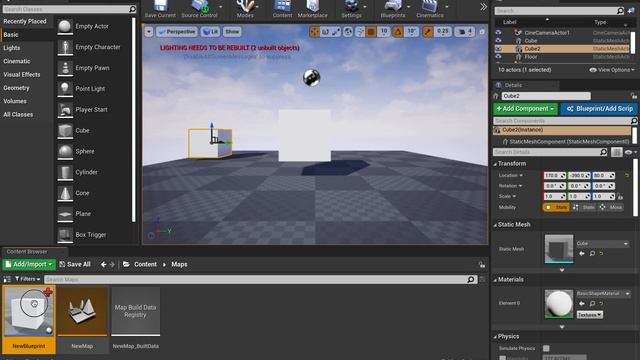
Task: Open viewport options dropdown arrow
Action: coord(149,31)
